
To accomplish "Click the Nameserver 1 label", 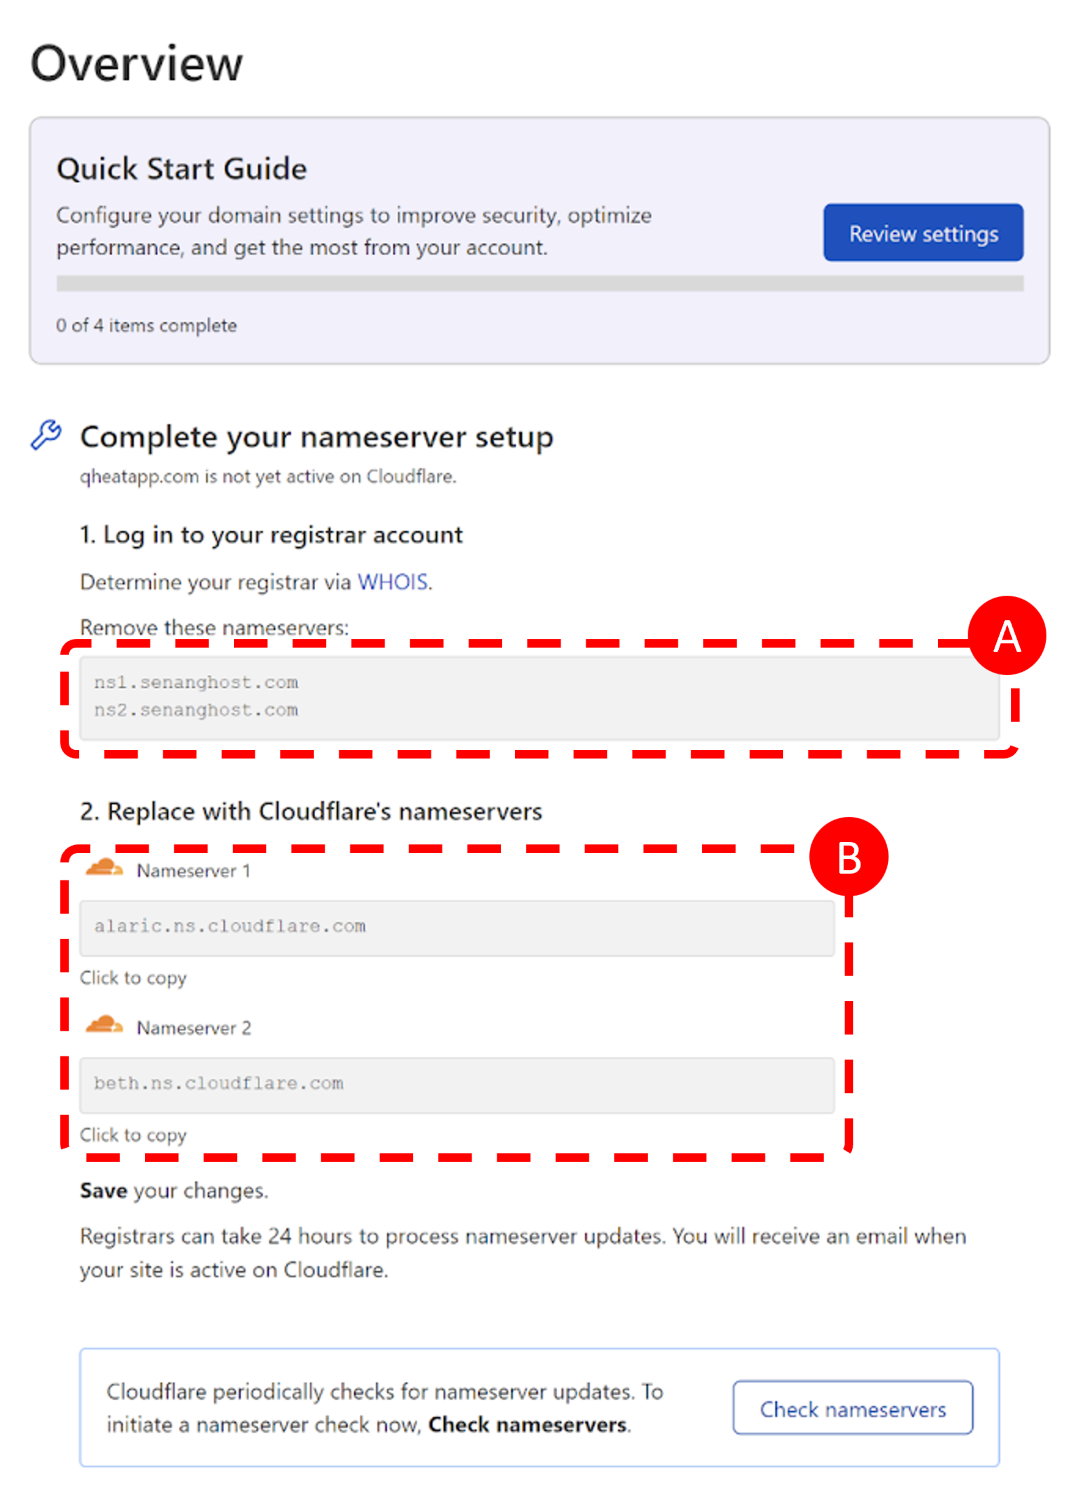I will [194, 871].
